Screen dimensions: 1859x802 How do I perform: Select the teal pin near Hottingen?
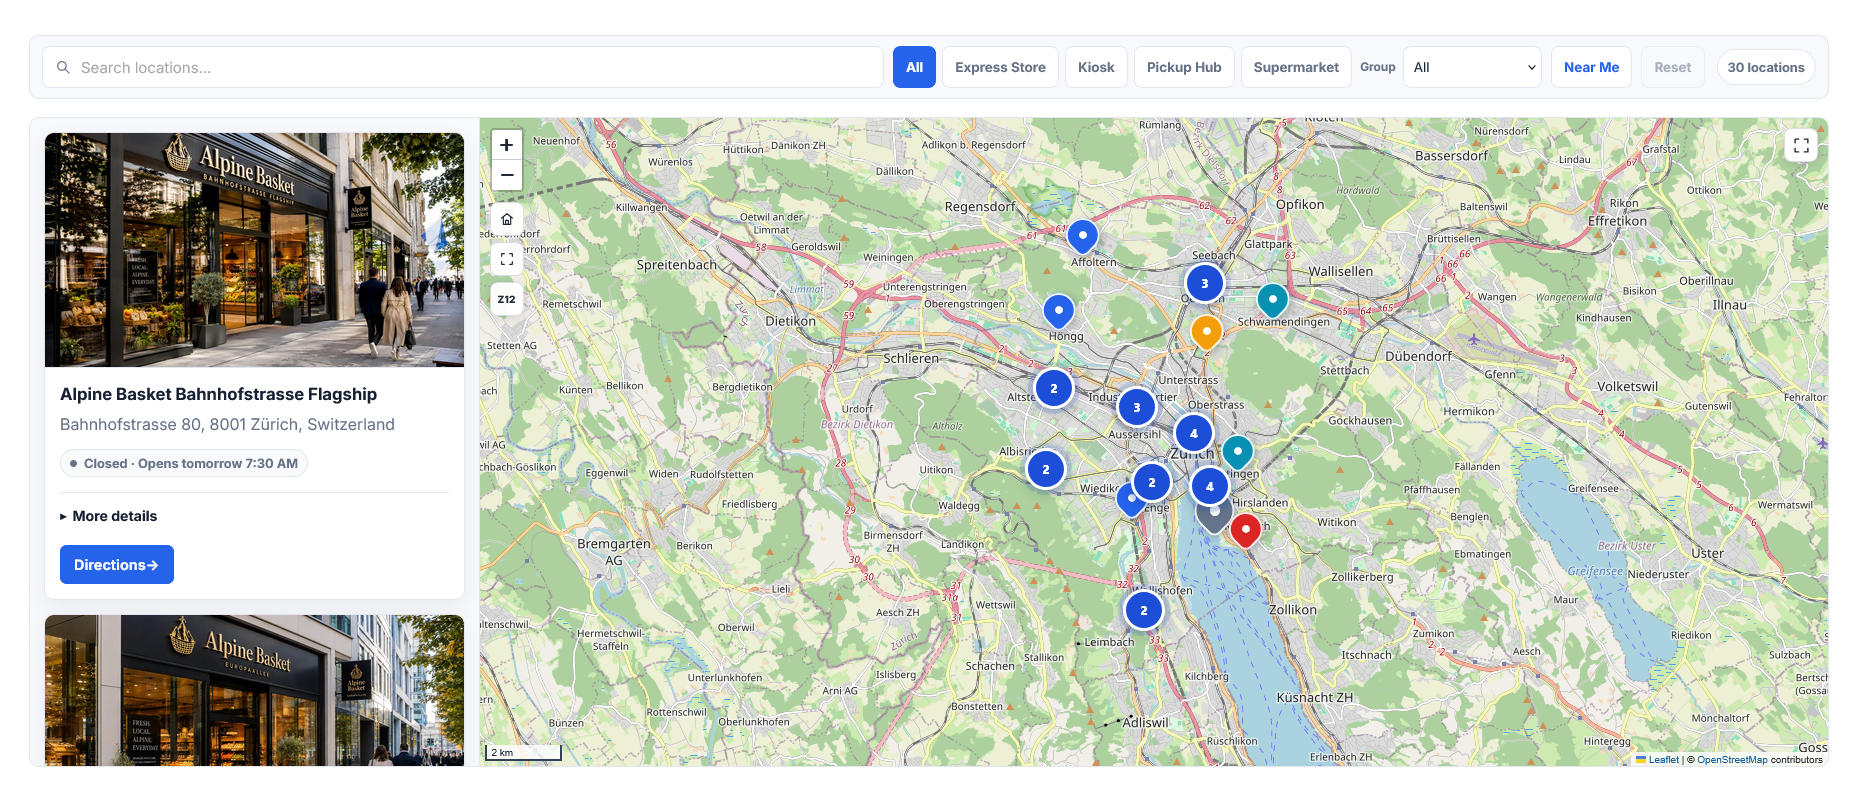click(1238, 452)
